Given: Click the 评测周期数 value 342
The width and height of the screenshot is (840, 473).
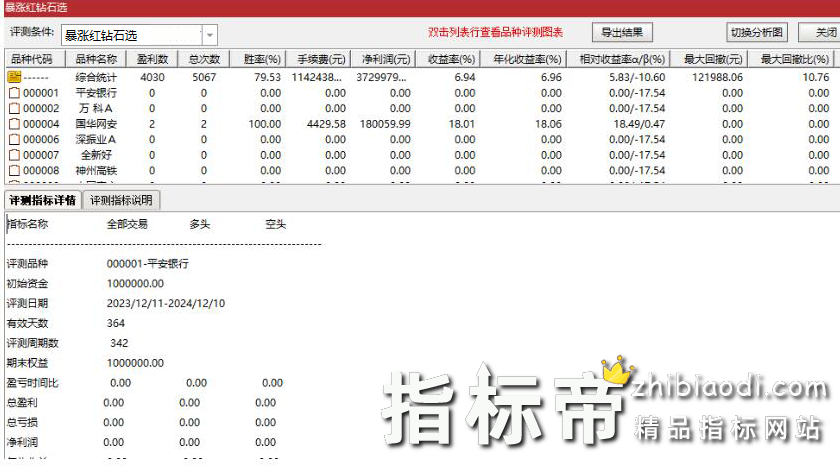Looking at the screenshot, I should (x=119, y=343).
